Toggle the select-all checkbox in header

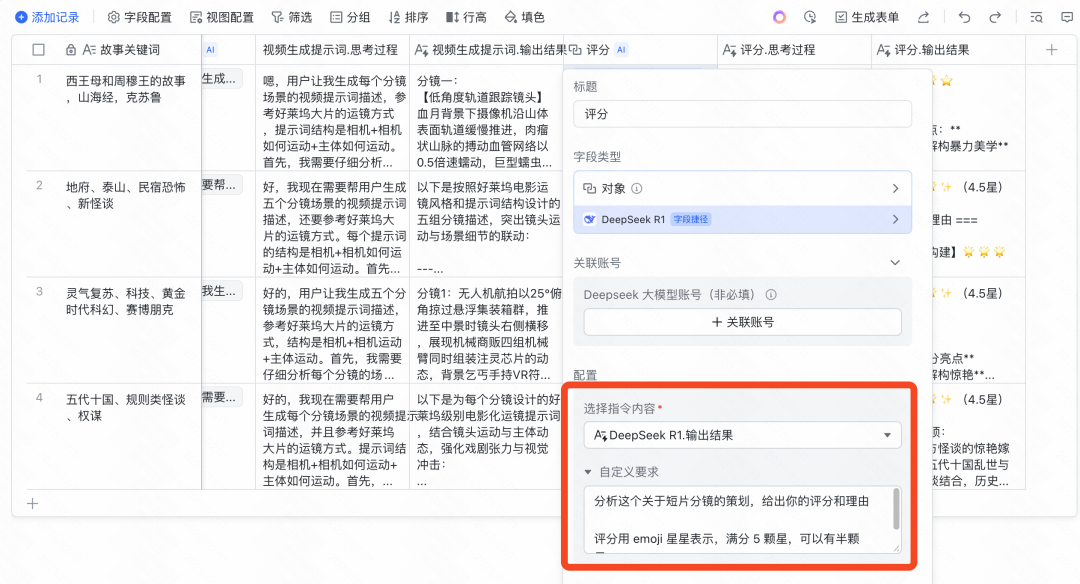click(x=39, y=50)
